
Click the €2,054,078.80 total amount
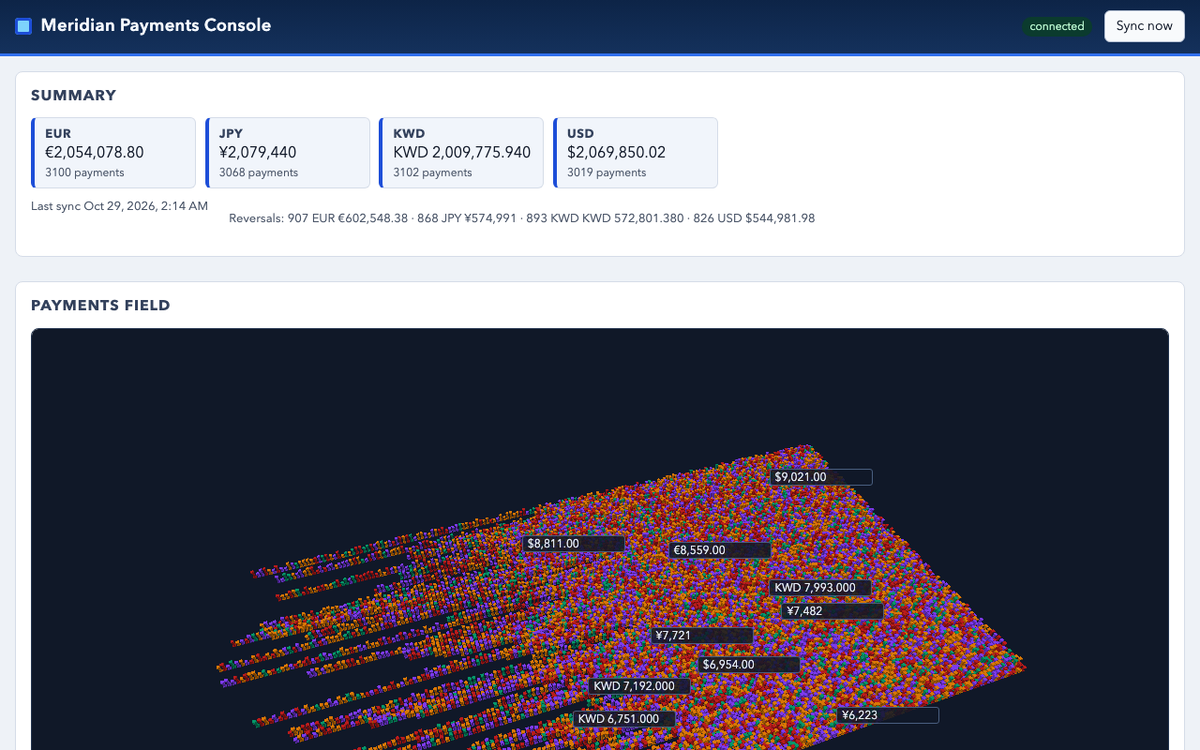click(x=94, y=153)
